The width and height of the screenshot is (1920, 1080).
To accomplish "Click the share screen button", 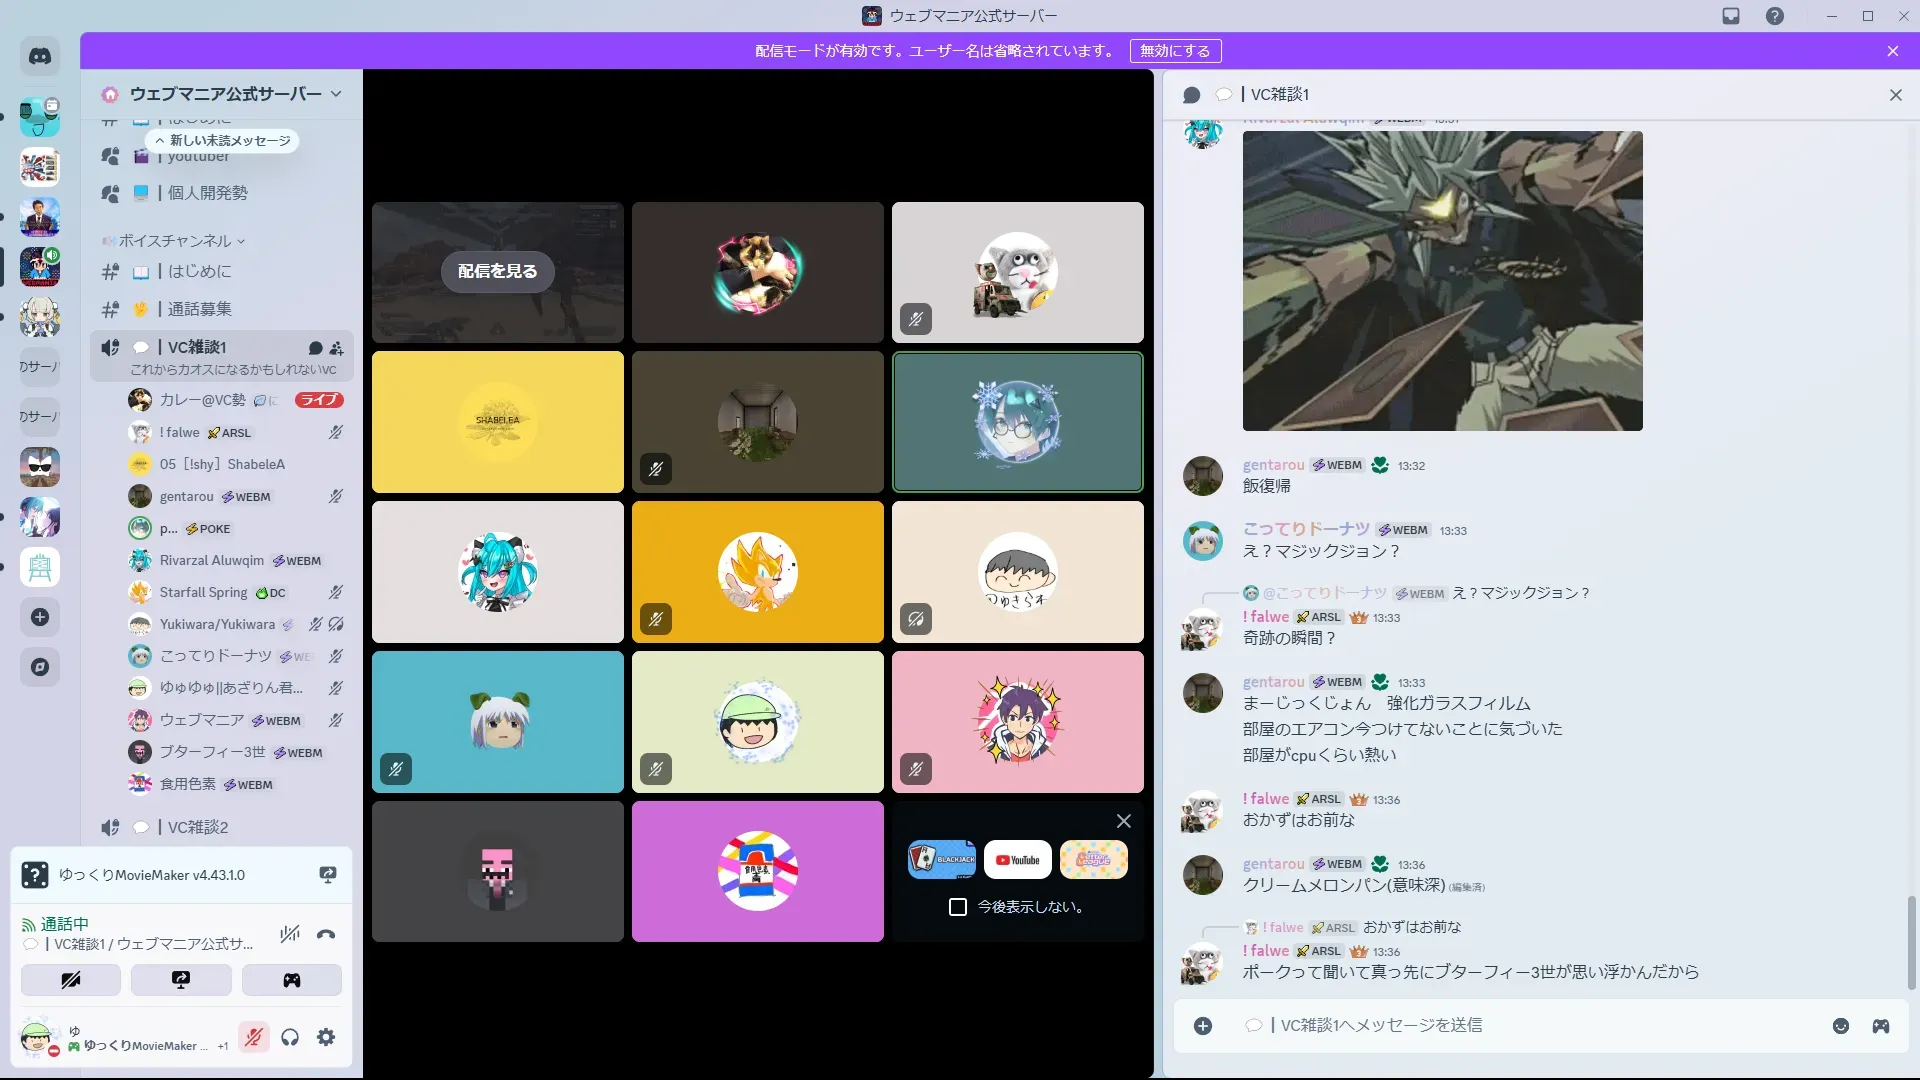I will (181, 980).
